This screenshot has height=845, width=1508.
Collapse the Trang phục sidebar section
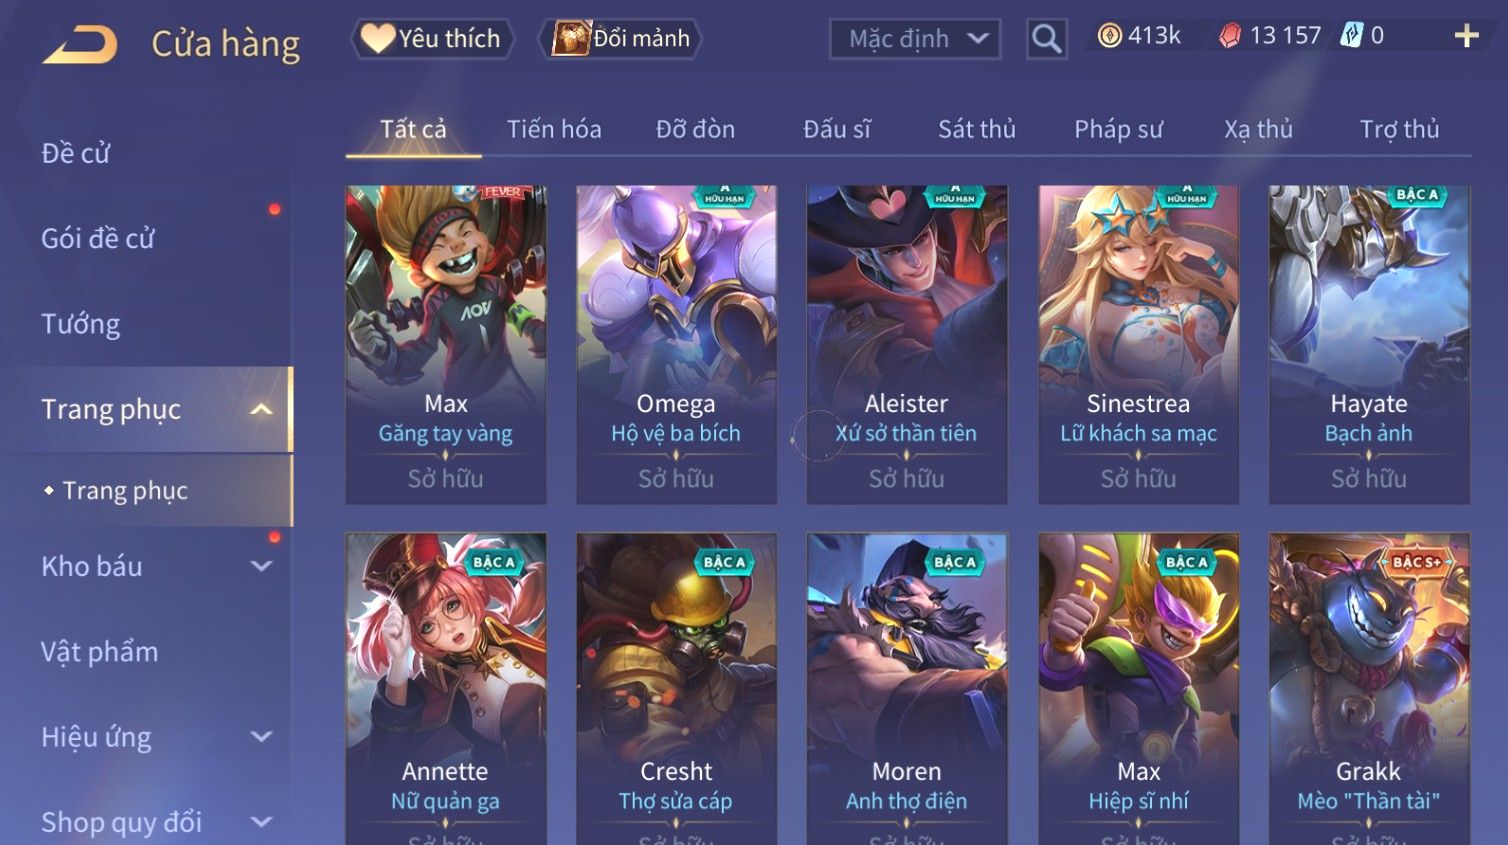[x=261, y=409]
